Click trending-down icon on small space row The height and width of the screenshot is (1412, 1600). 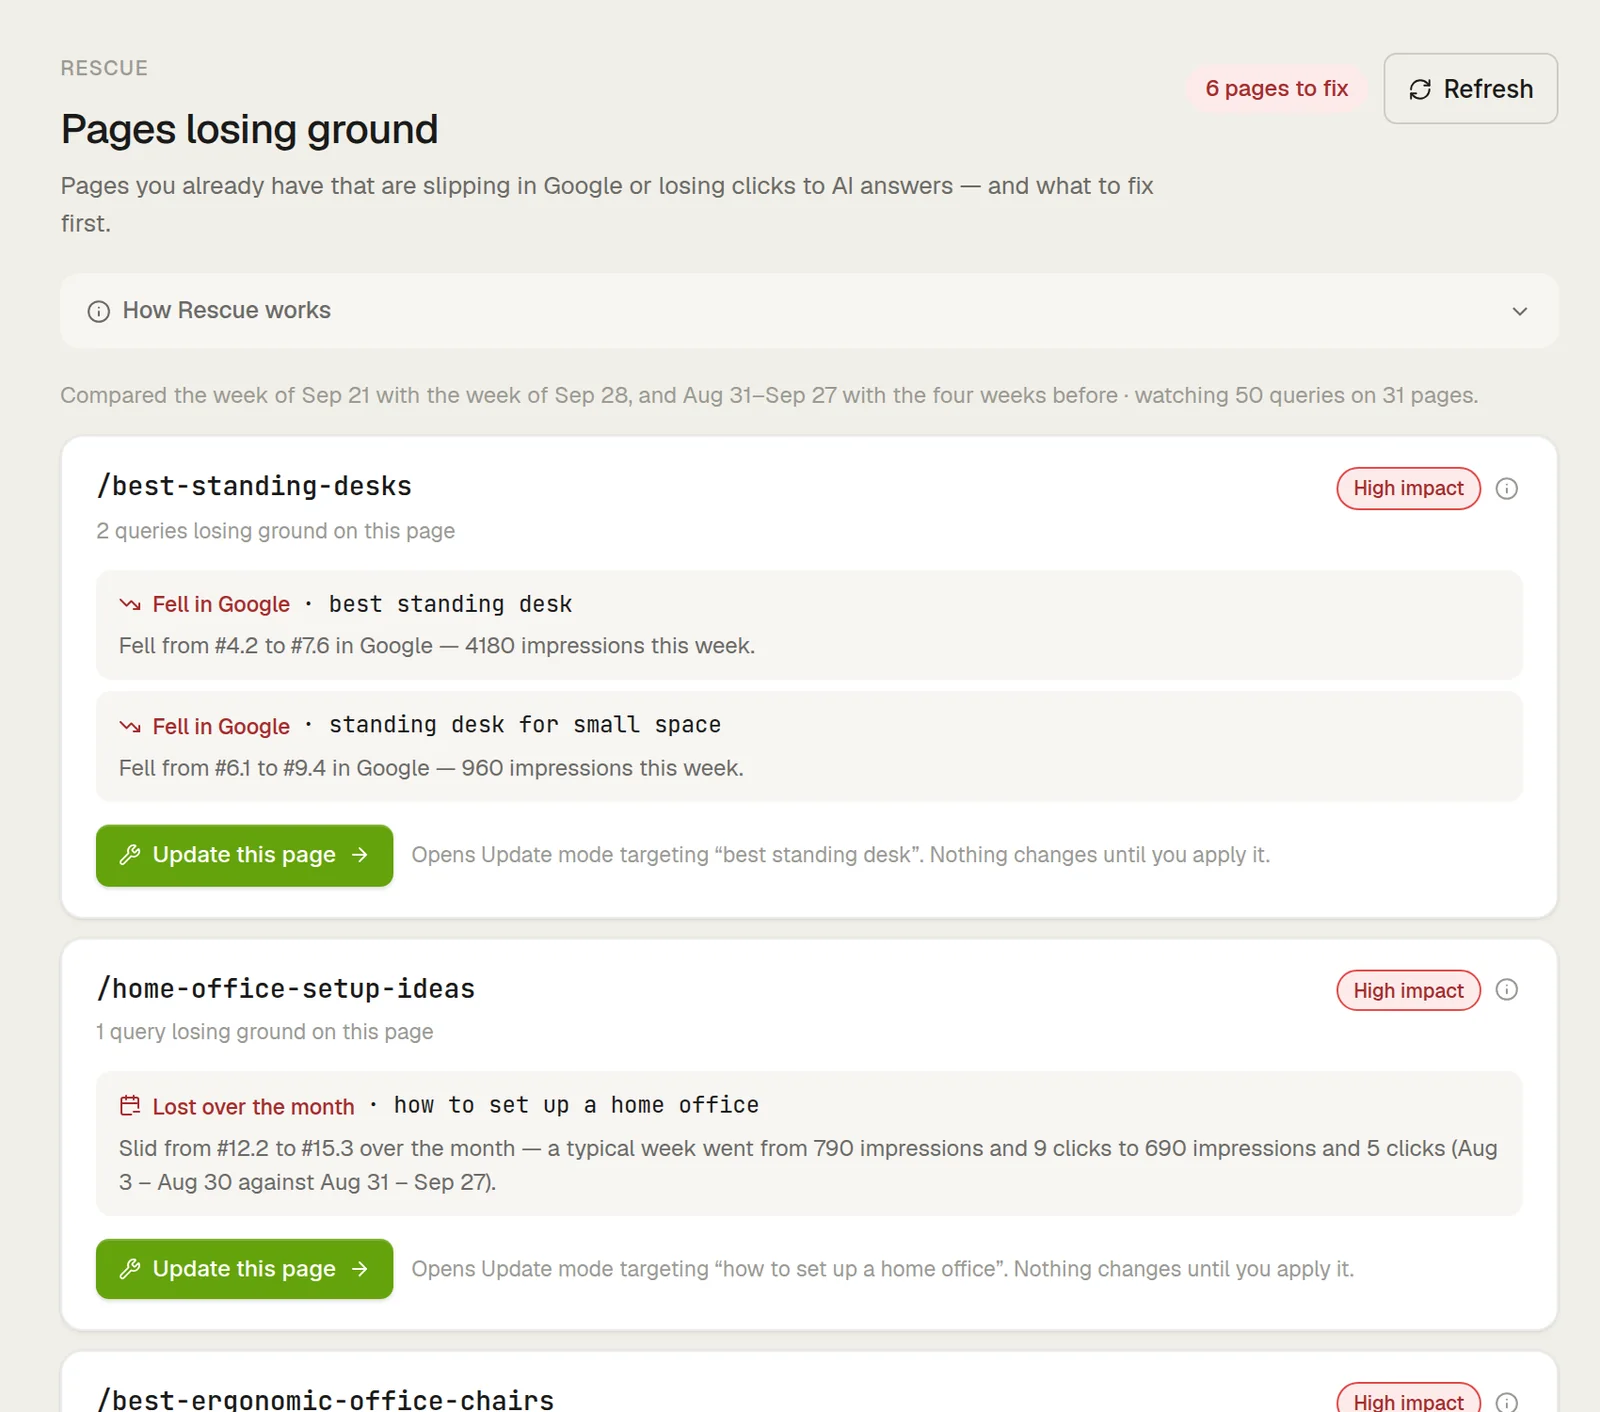pyautogui.click(x=130, y=726)
